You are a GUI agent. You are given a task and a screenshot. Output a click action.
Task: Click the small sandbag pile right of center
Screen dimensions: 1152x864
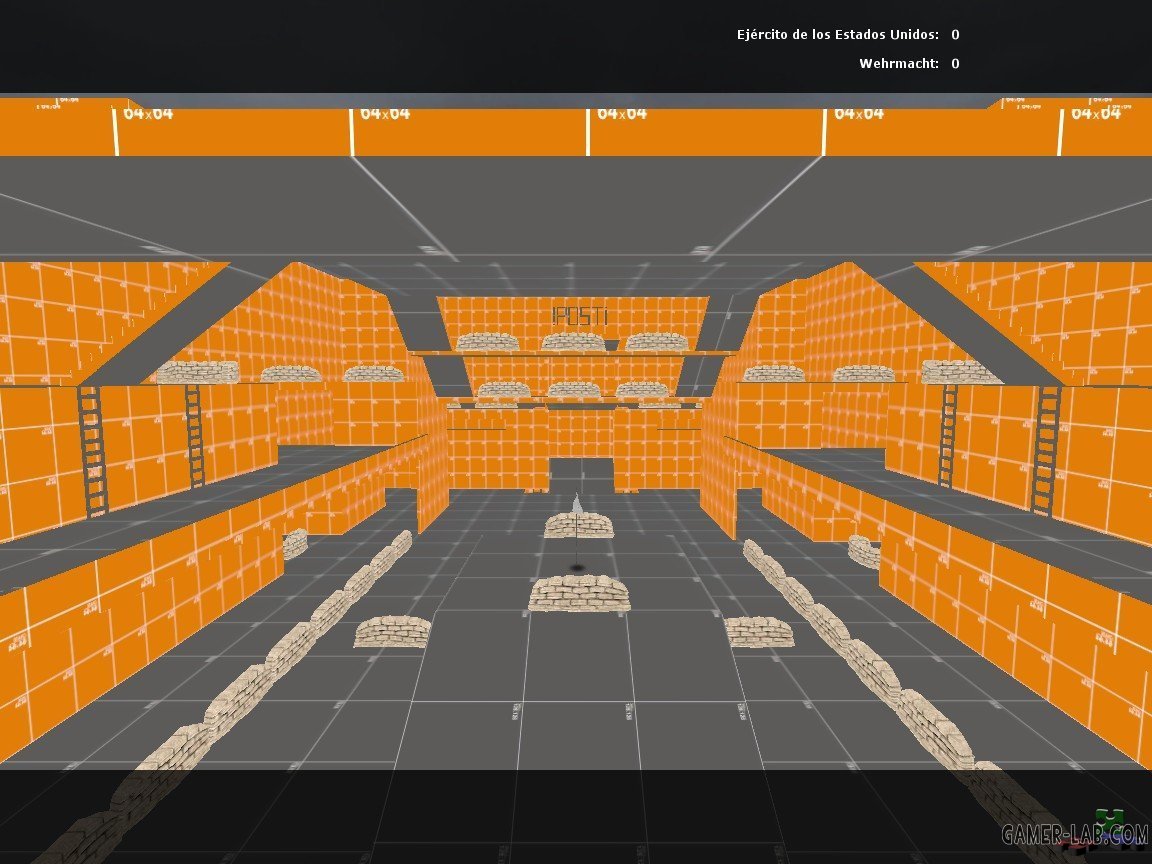(x=759, y=631)
